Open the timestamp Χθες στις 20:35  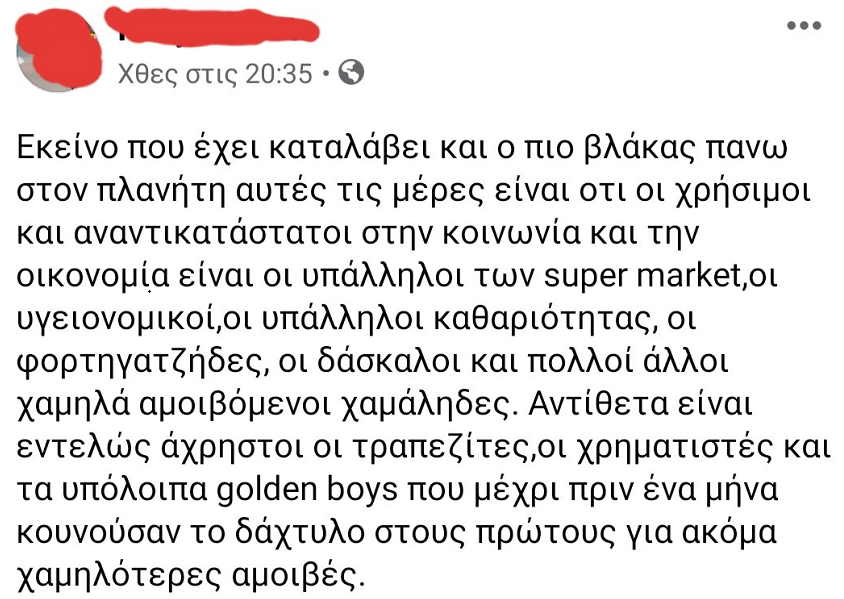click(215, 73)
